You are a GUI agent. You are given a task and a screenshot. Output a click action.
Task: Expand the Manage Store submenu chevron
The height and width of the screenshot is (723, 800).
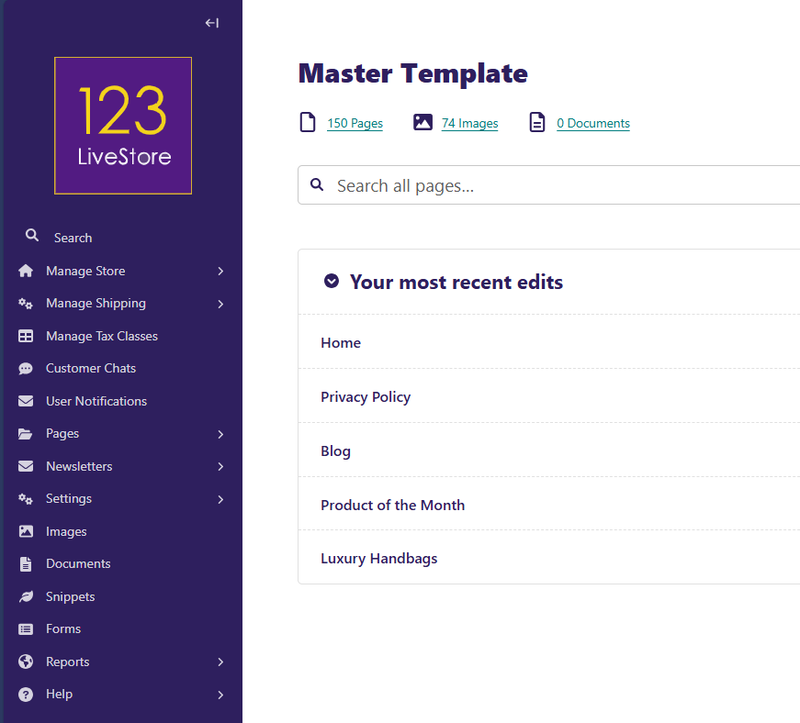click(220, 271)
